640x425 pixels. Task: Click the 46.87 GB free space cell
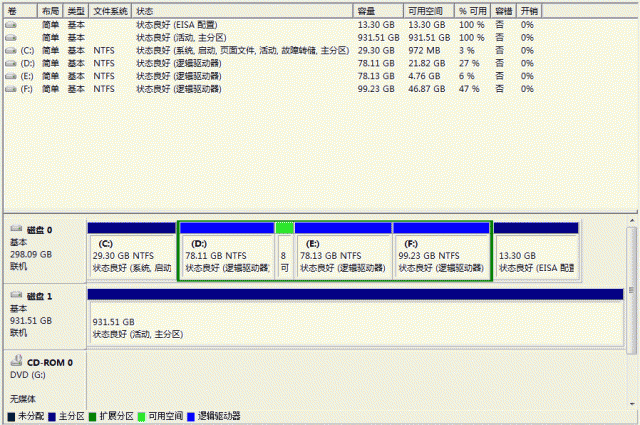coord(427,89)
